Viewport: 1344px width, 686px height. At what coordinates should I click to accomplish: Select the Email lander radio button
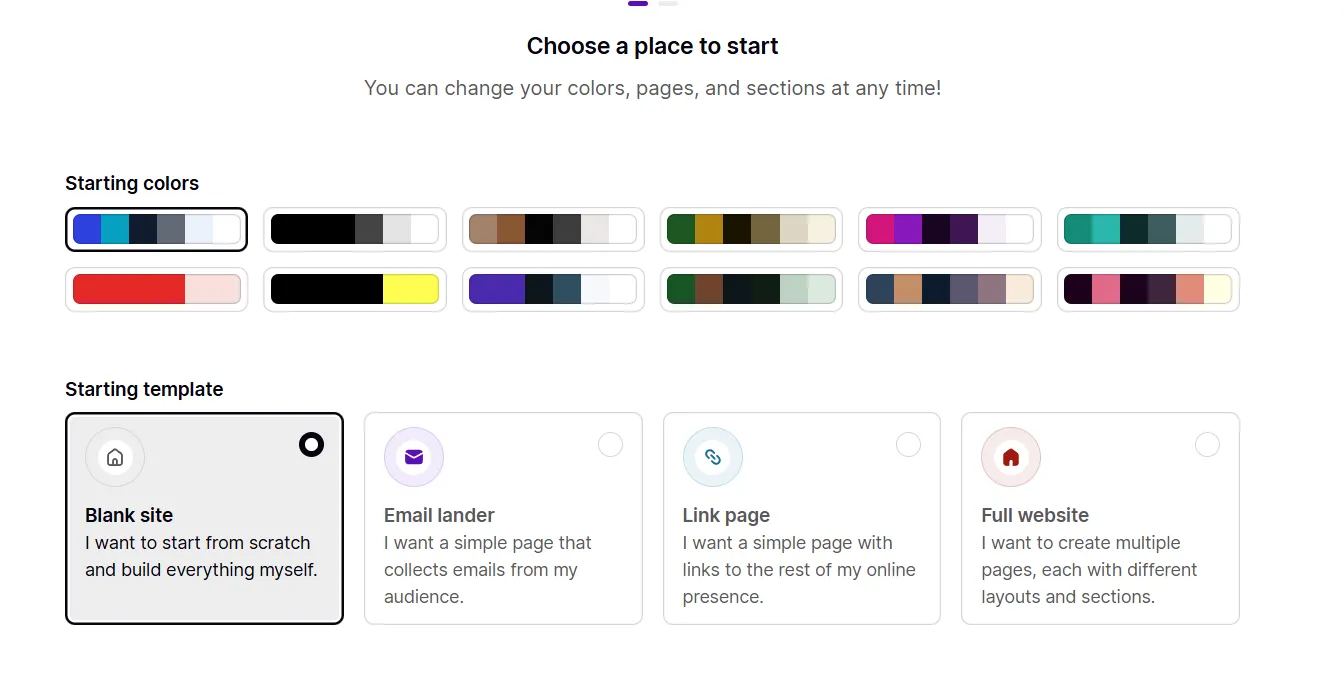point(610,445)
